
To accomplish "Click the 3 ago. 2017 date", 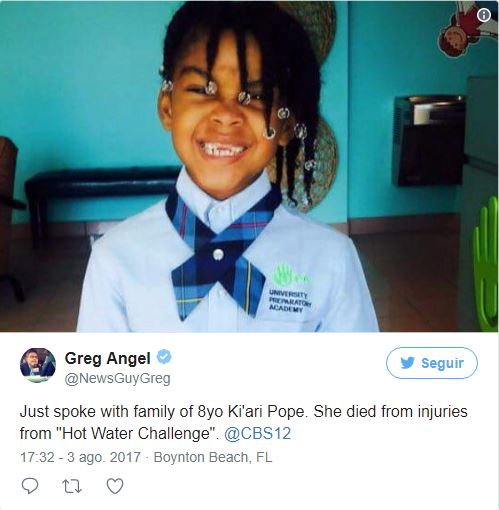I will [x=104, y=457].
